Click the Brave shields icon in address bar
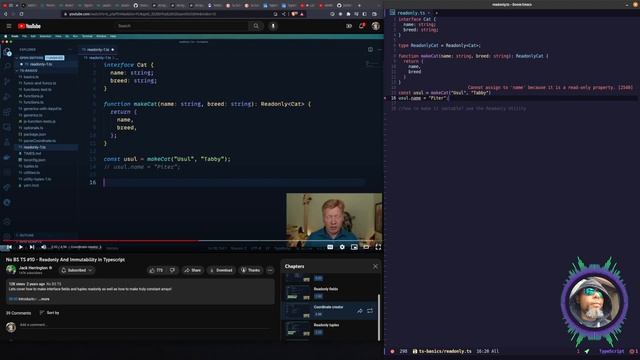Image resolution: width=640 pixels, height=360 pixels. point(294,14)
